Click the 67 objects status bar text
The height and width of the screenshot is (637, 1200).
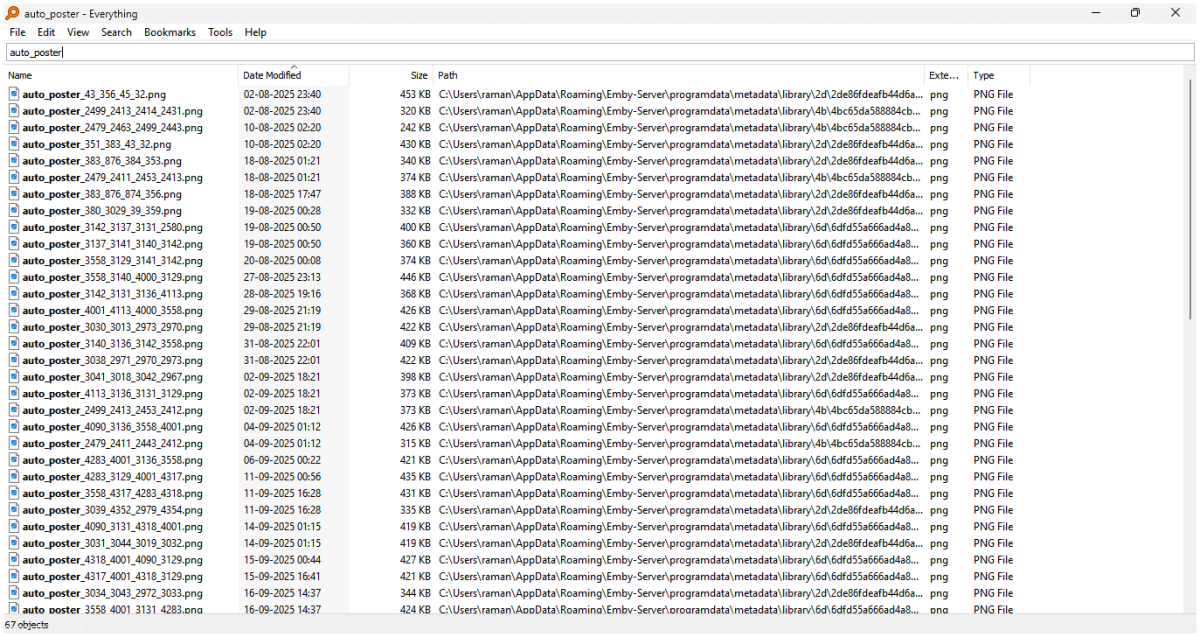[26, 625]
